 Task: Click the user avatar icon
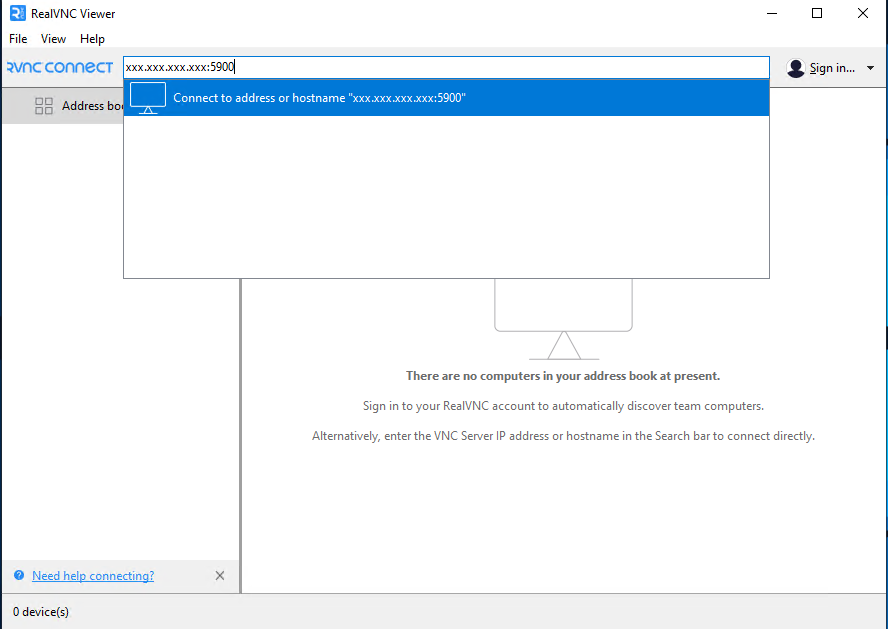click(x=796, y=68)
